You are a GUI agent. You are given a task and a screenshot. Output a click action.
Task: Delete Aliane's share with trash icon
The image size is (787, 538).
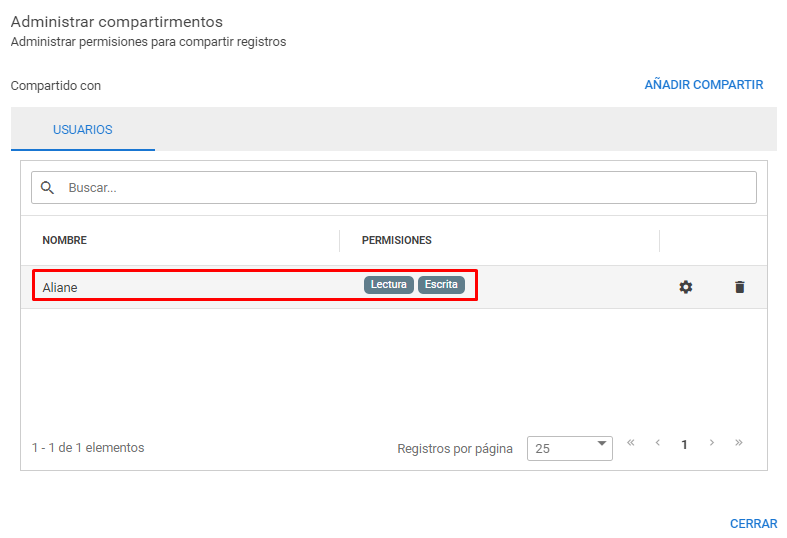tap(739, 287)
